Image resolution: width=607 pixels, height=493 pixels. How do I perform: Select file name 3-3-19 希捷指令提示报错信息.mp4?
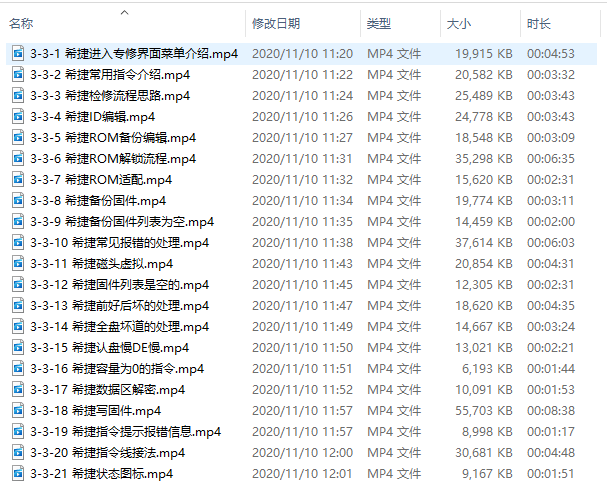[125, 431]
